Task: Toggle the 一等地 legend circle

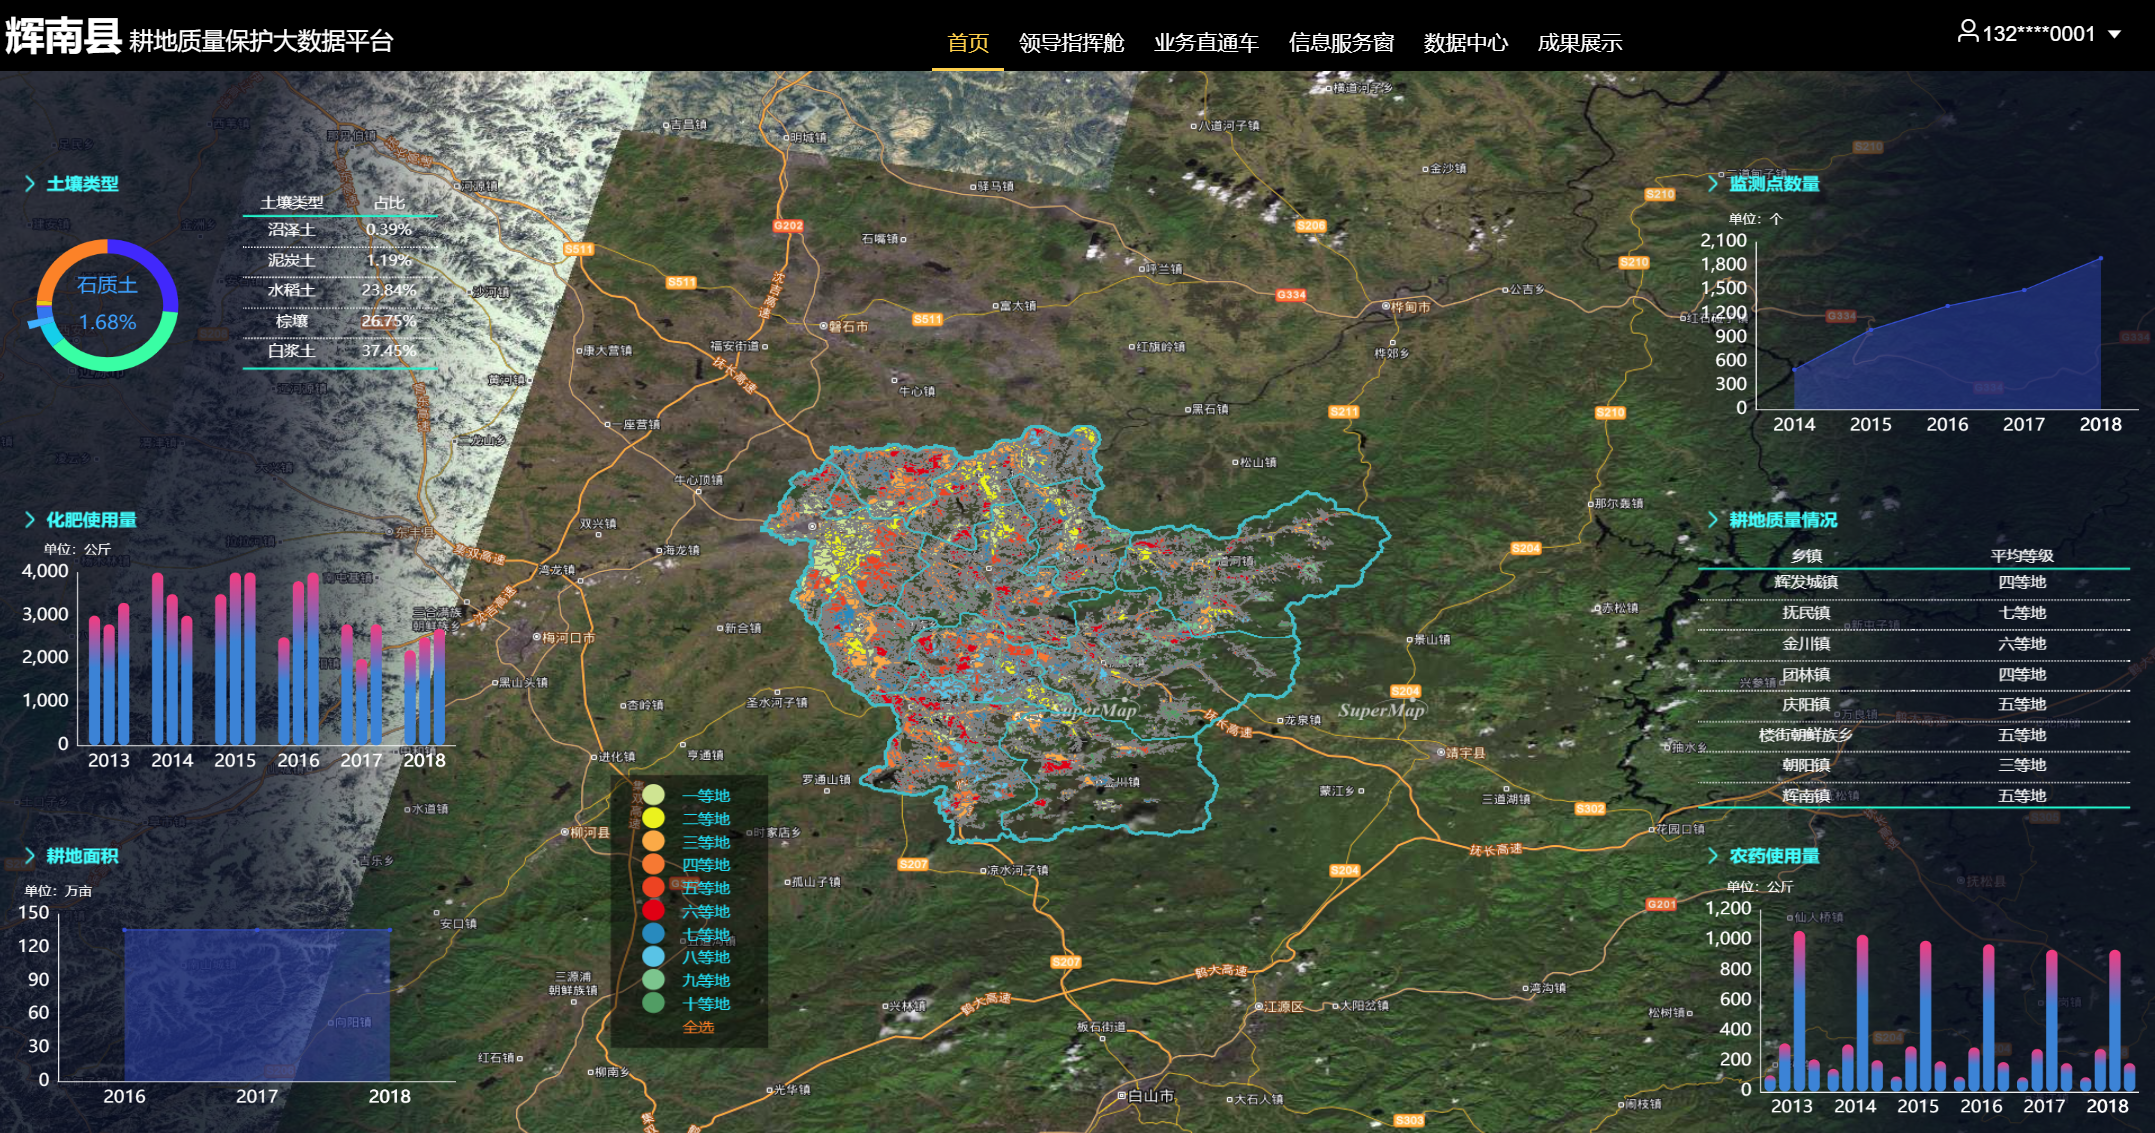Action: (653, 795)
